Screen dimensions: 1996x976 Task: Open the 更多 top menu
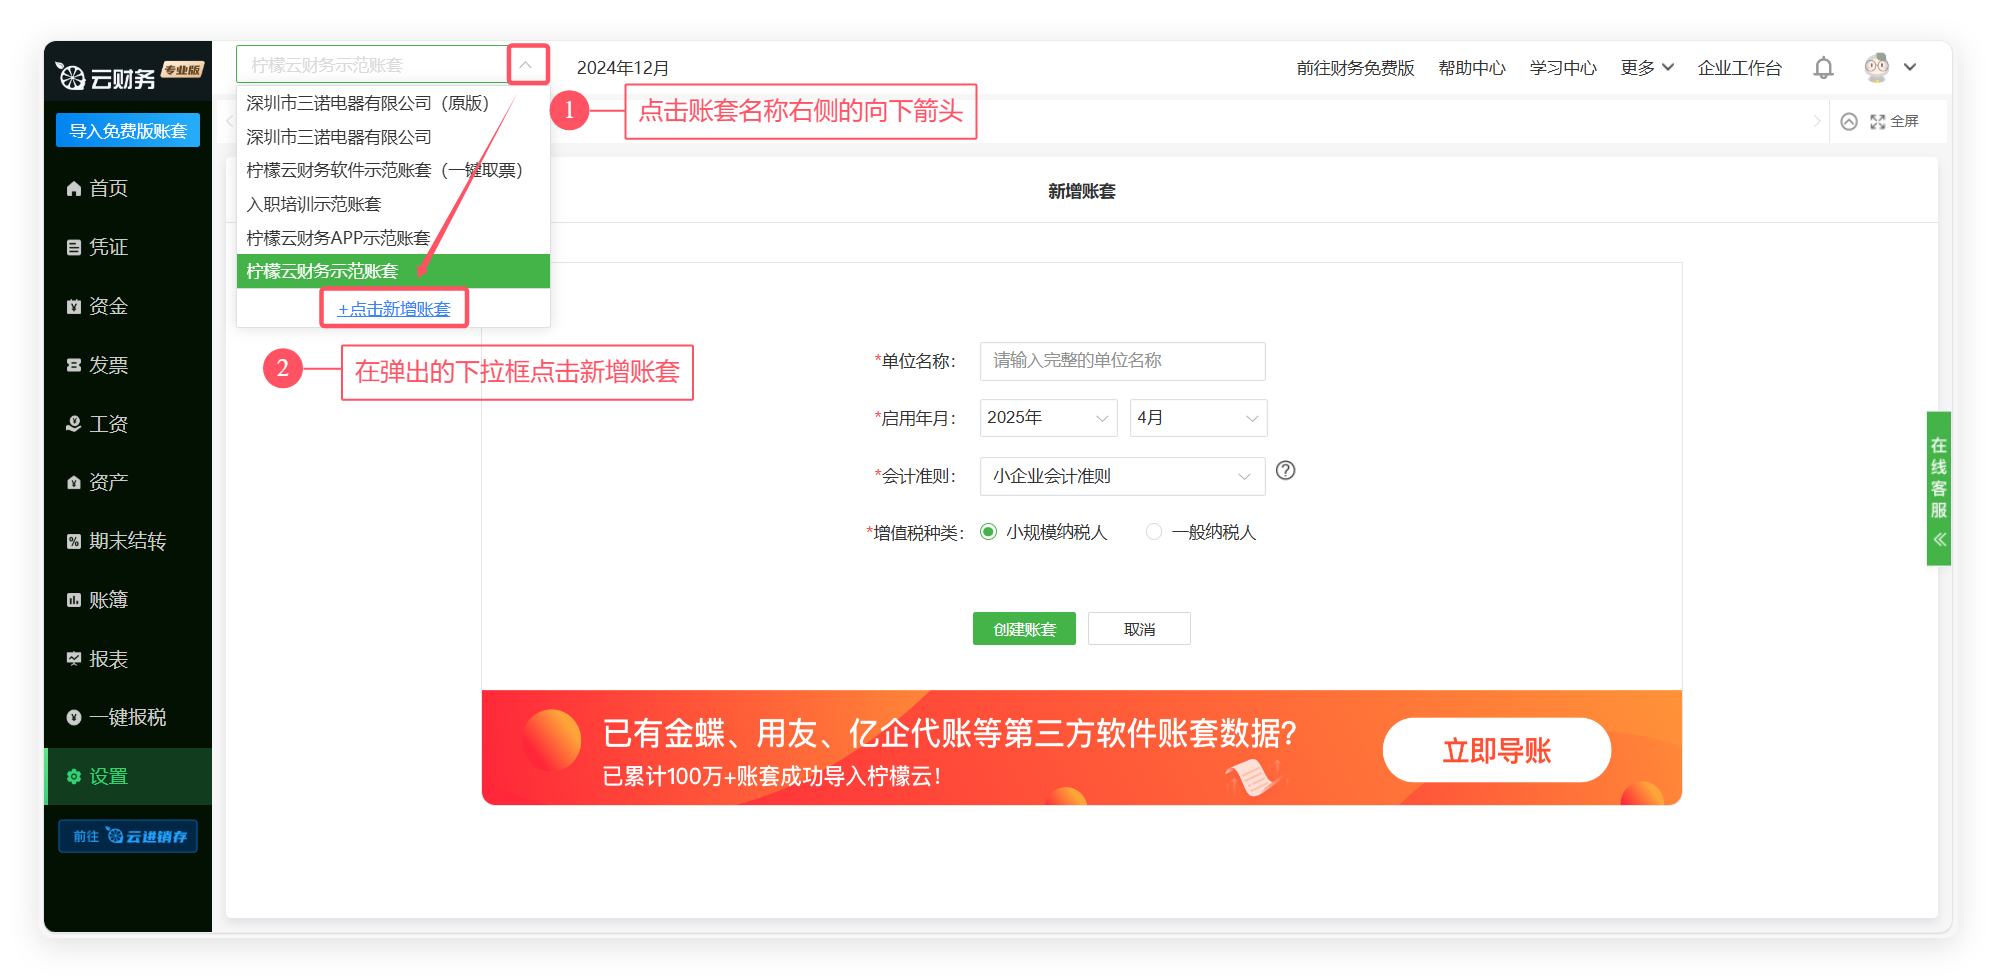coord(1646,68)
